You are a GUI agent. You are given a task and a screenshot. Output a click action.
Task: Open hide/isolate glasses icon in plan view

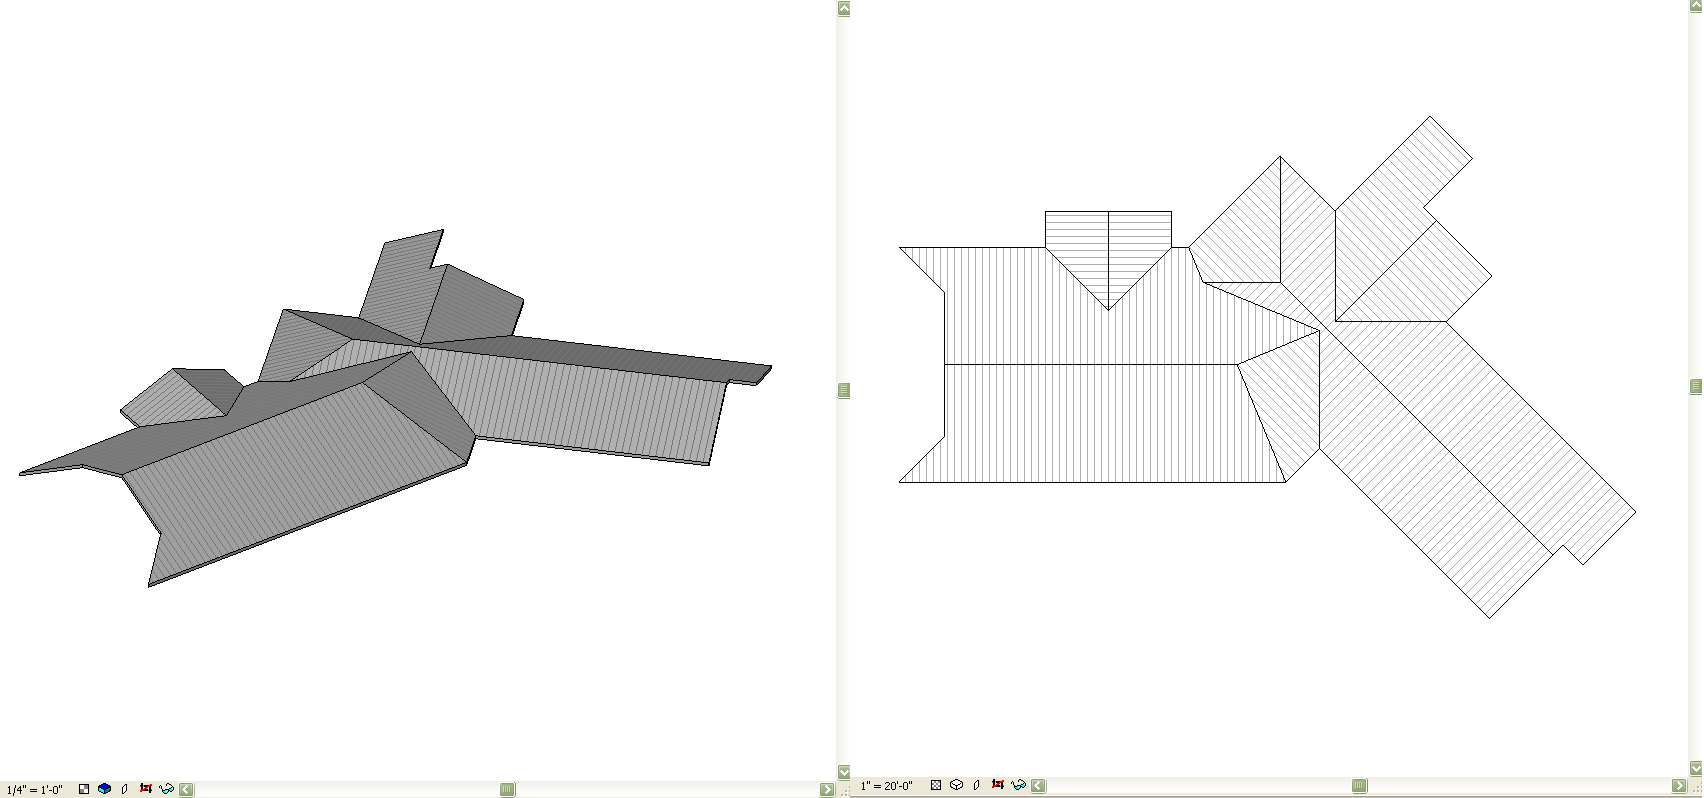(x=1018, y=785)
